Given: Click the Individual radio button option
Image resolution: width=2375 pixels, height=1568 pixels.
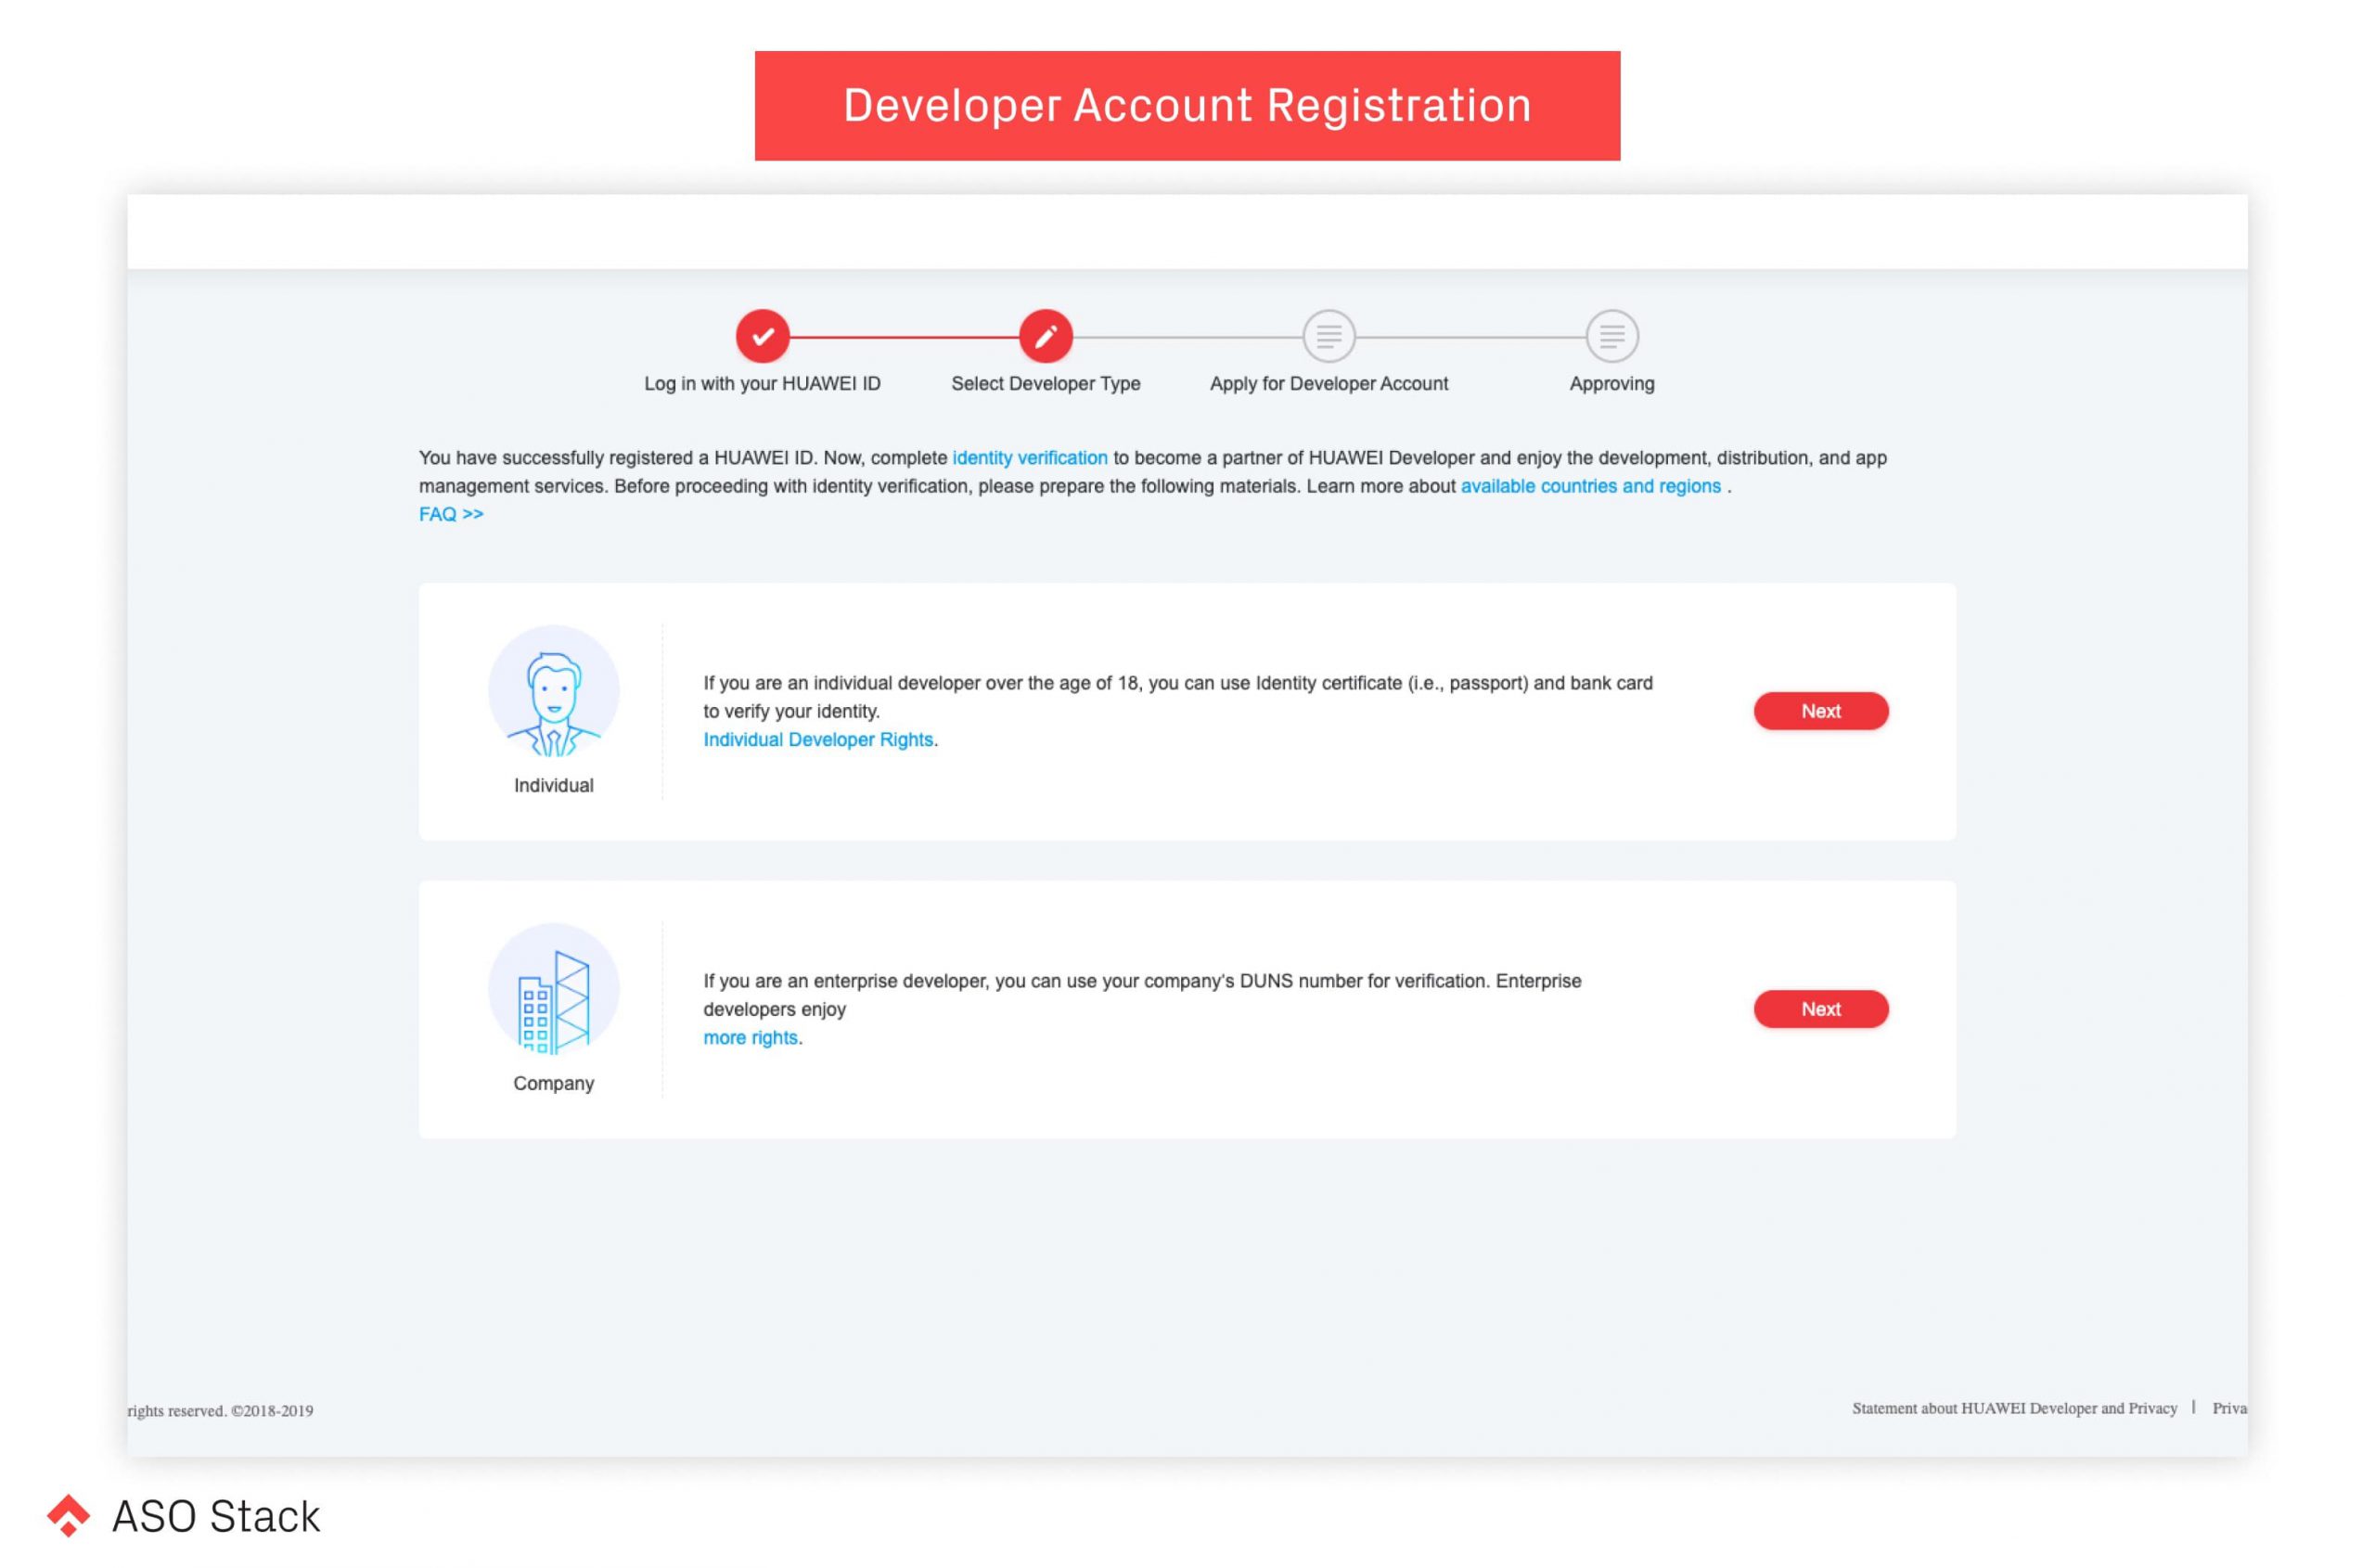Looking at the screenshot, I should (x=551, y=709).
